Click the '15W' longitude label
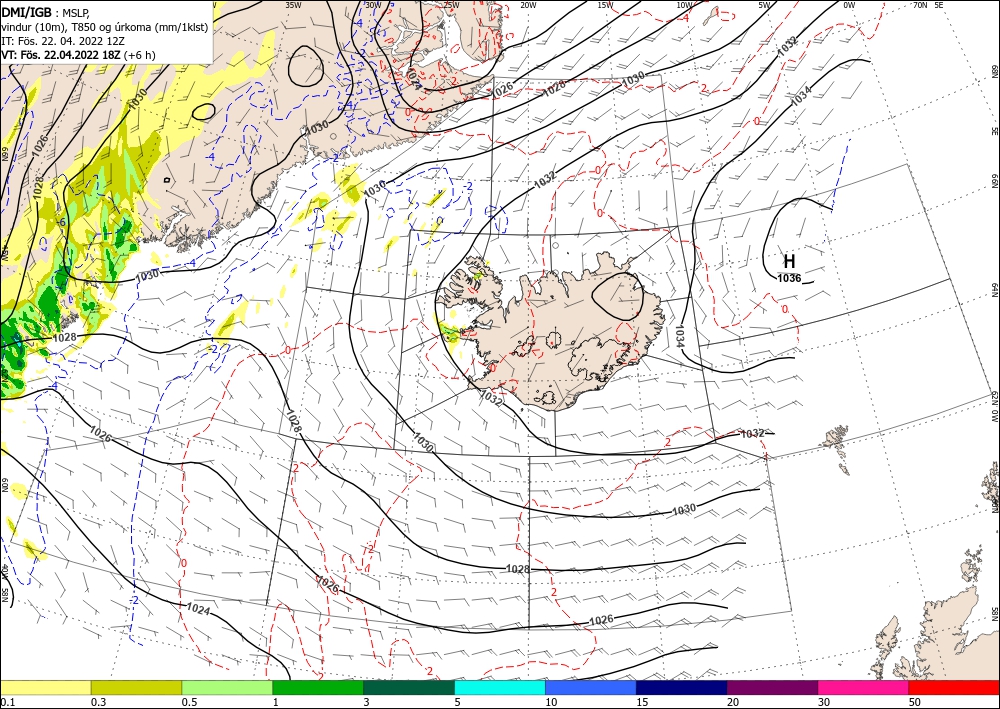This screenshot has height=709, width=1000. tap(606, 5)
